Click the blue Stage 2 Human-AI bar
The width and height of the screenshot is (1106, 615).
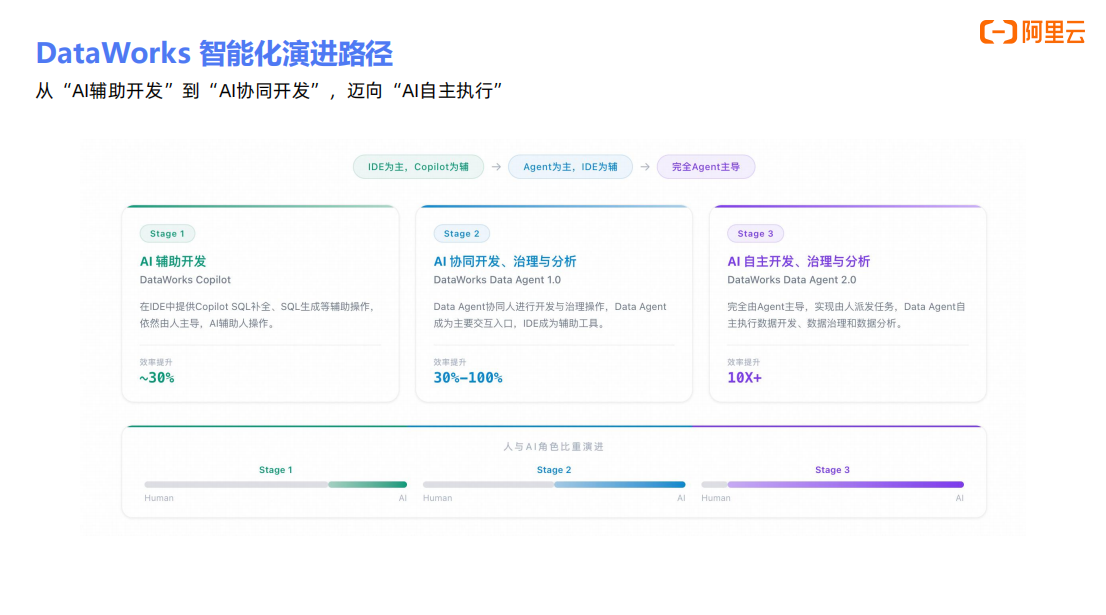554,485
